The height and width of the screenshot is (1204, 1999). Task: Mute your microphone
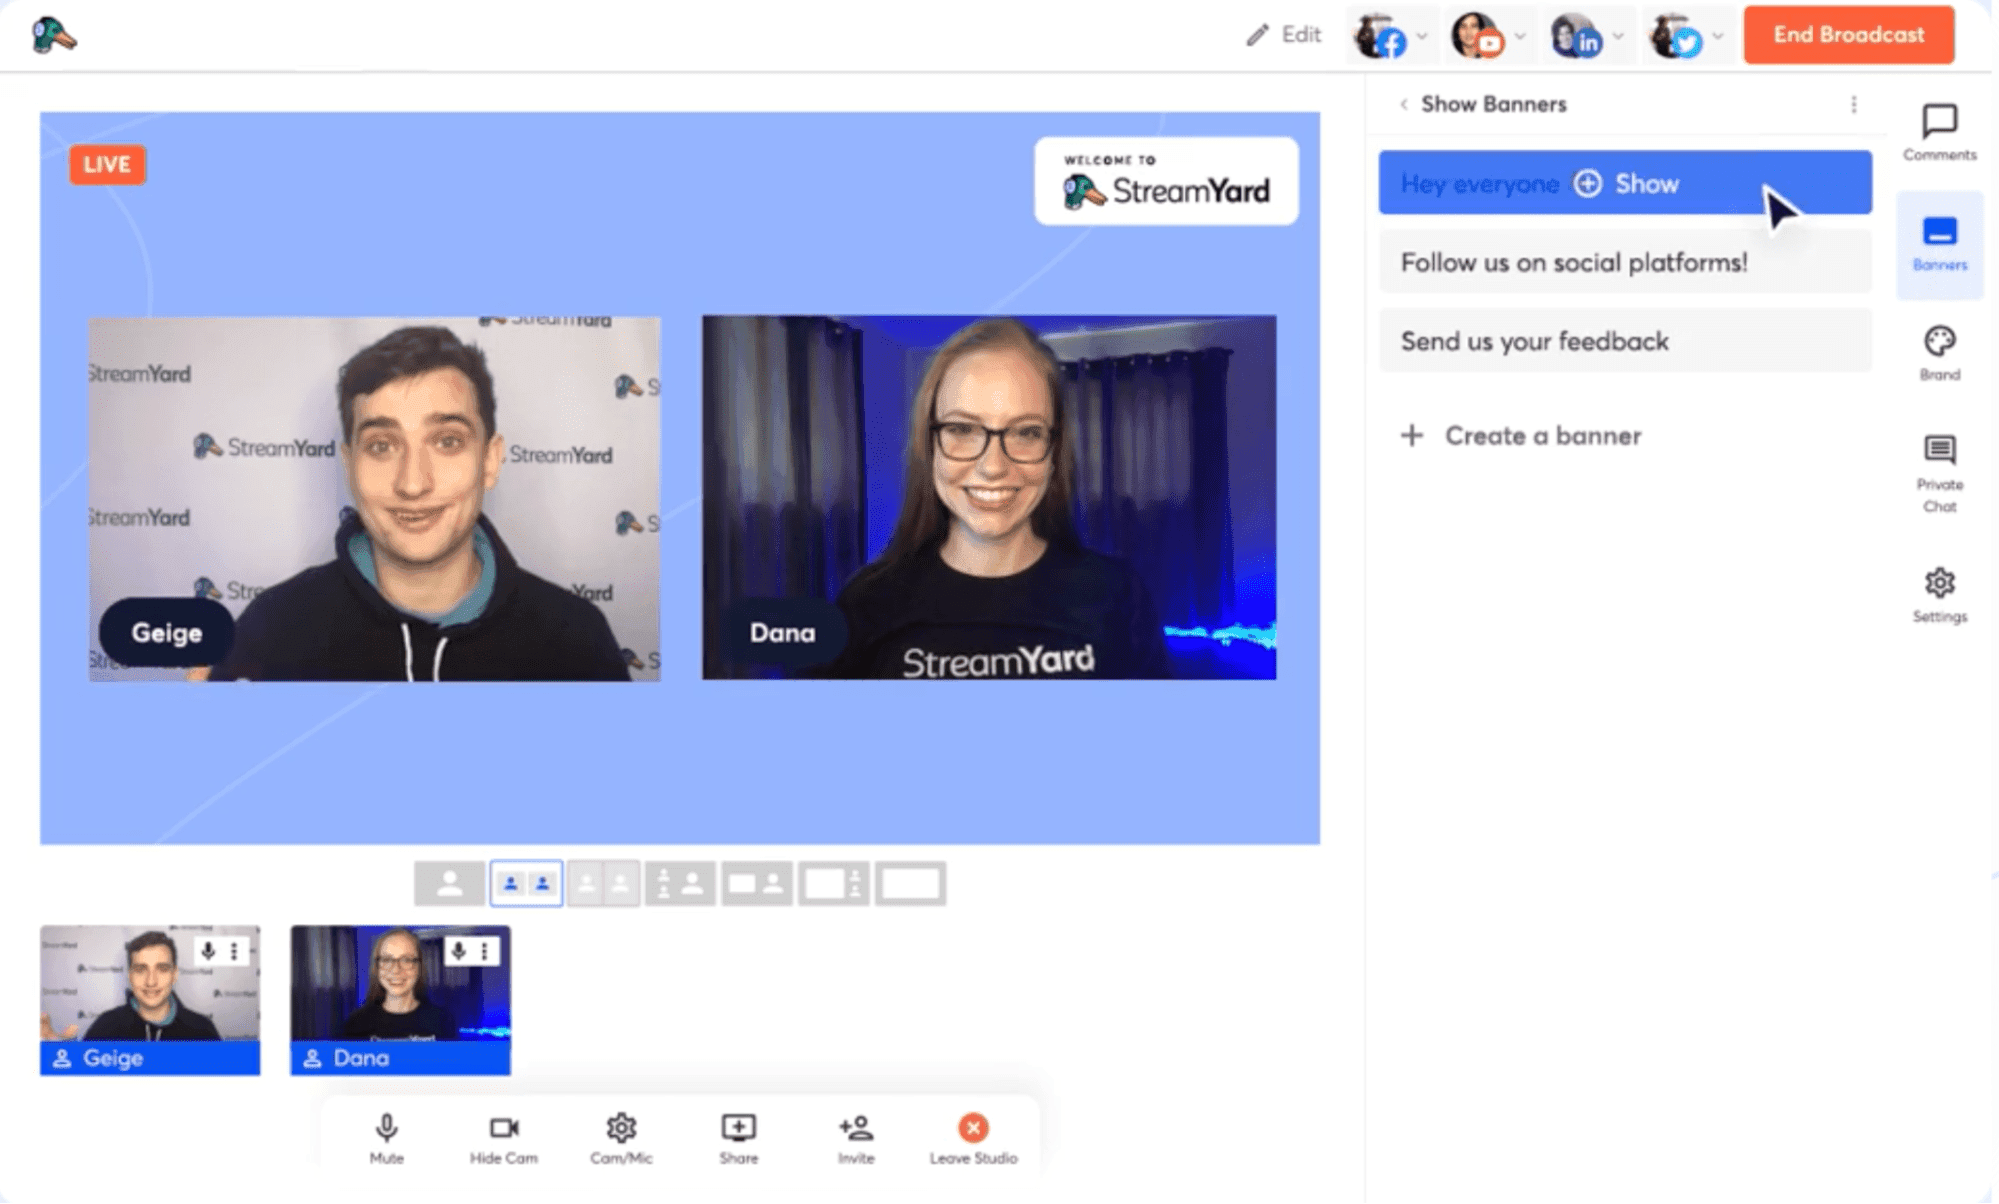point(386,1138)
